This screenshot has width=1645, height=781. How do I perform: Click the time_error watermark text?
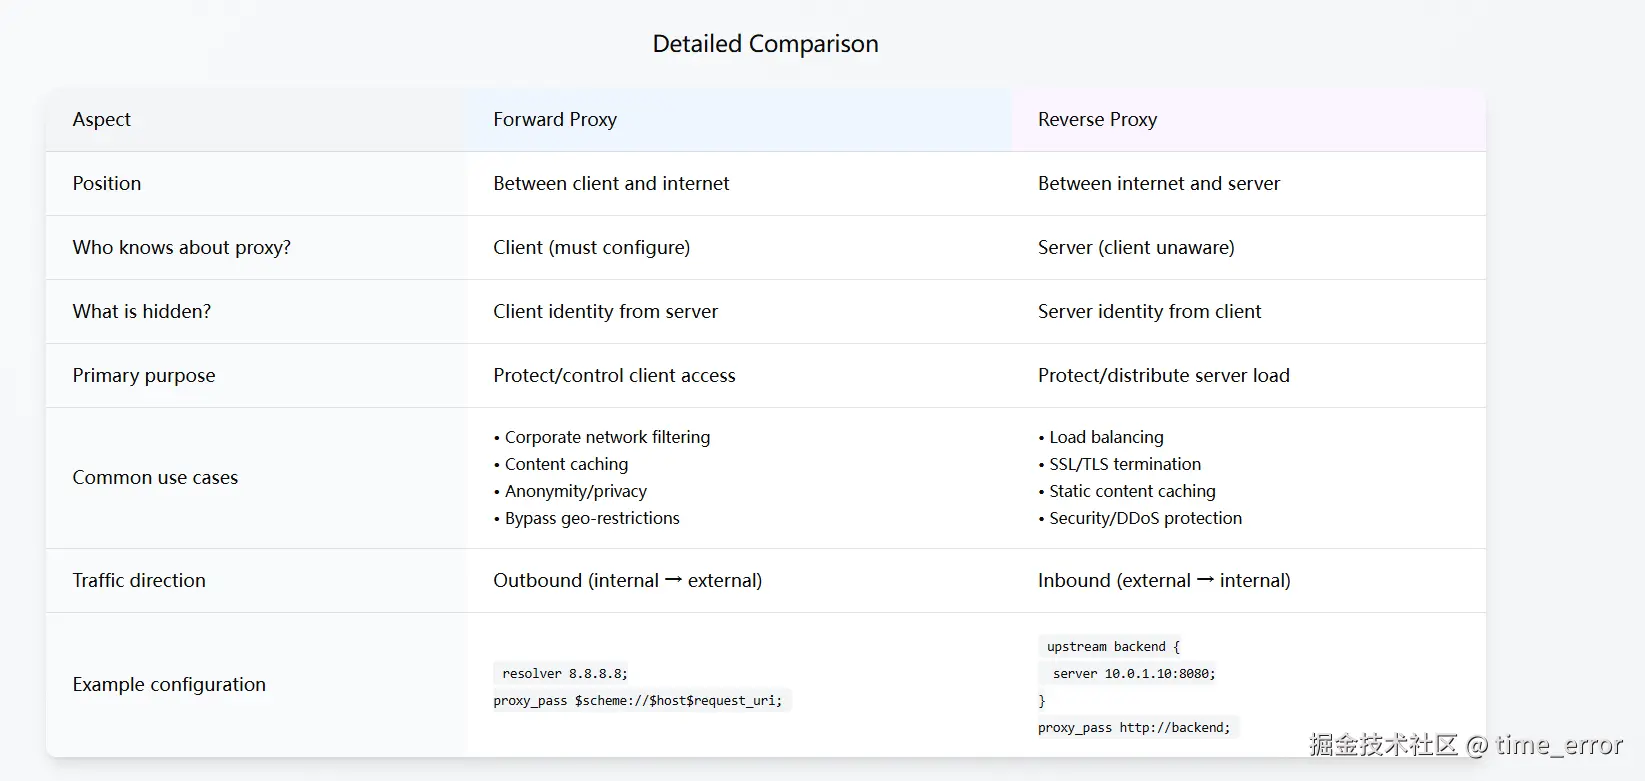point(1558,744)
